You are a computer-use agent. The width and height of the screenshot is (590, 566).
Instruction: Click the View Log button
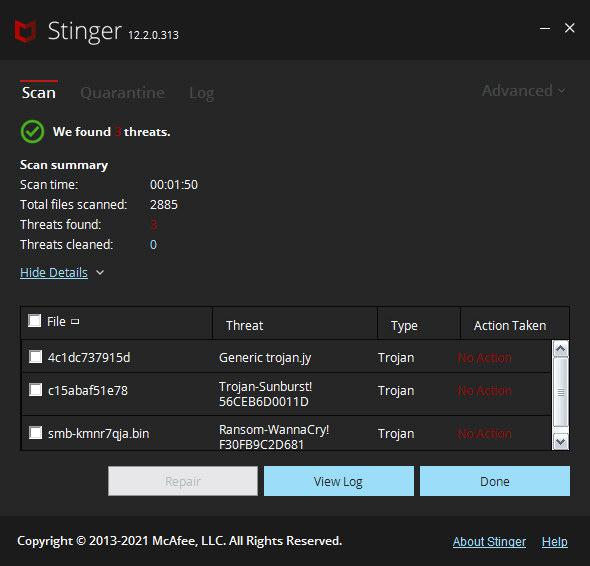339,481
